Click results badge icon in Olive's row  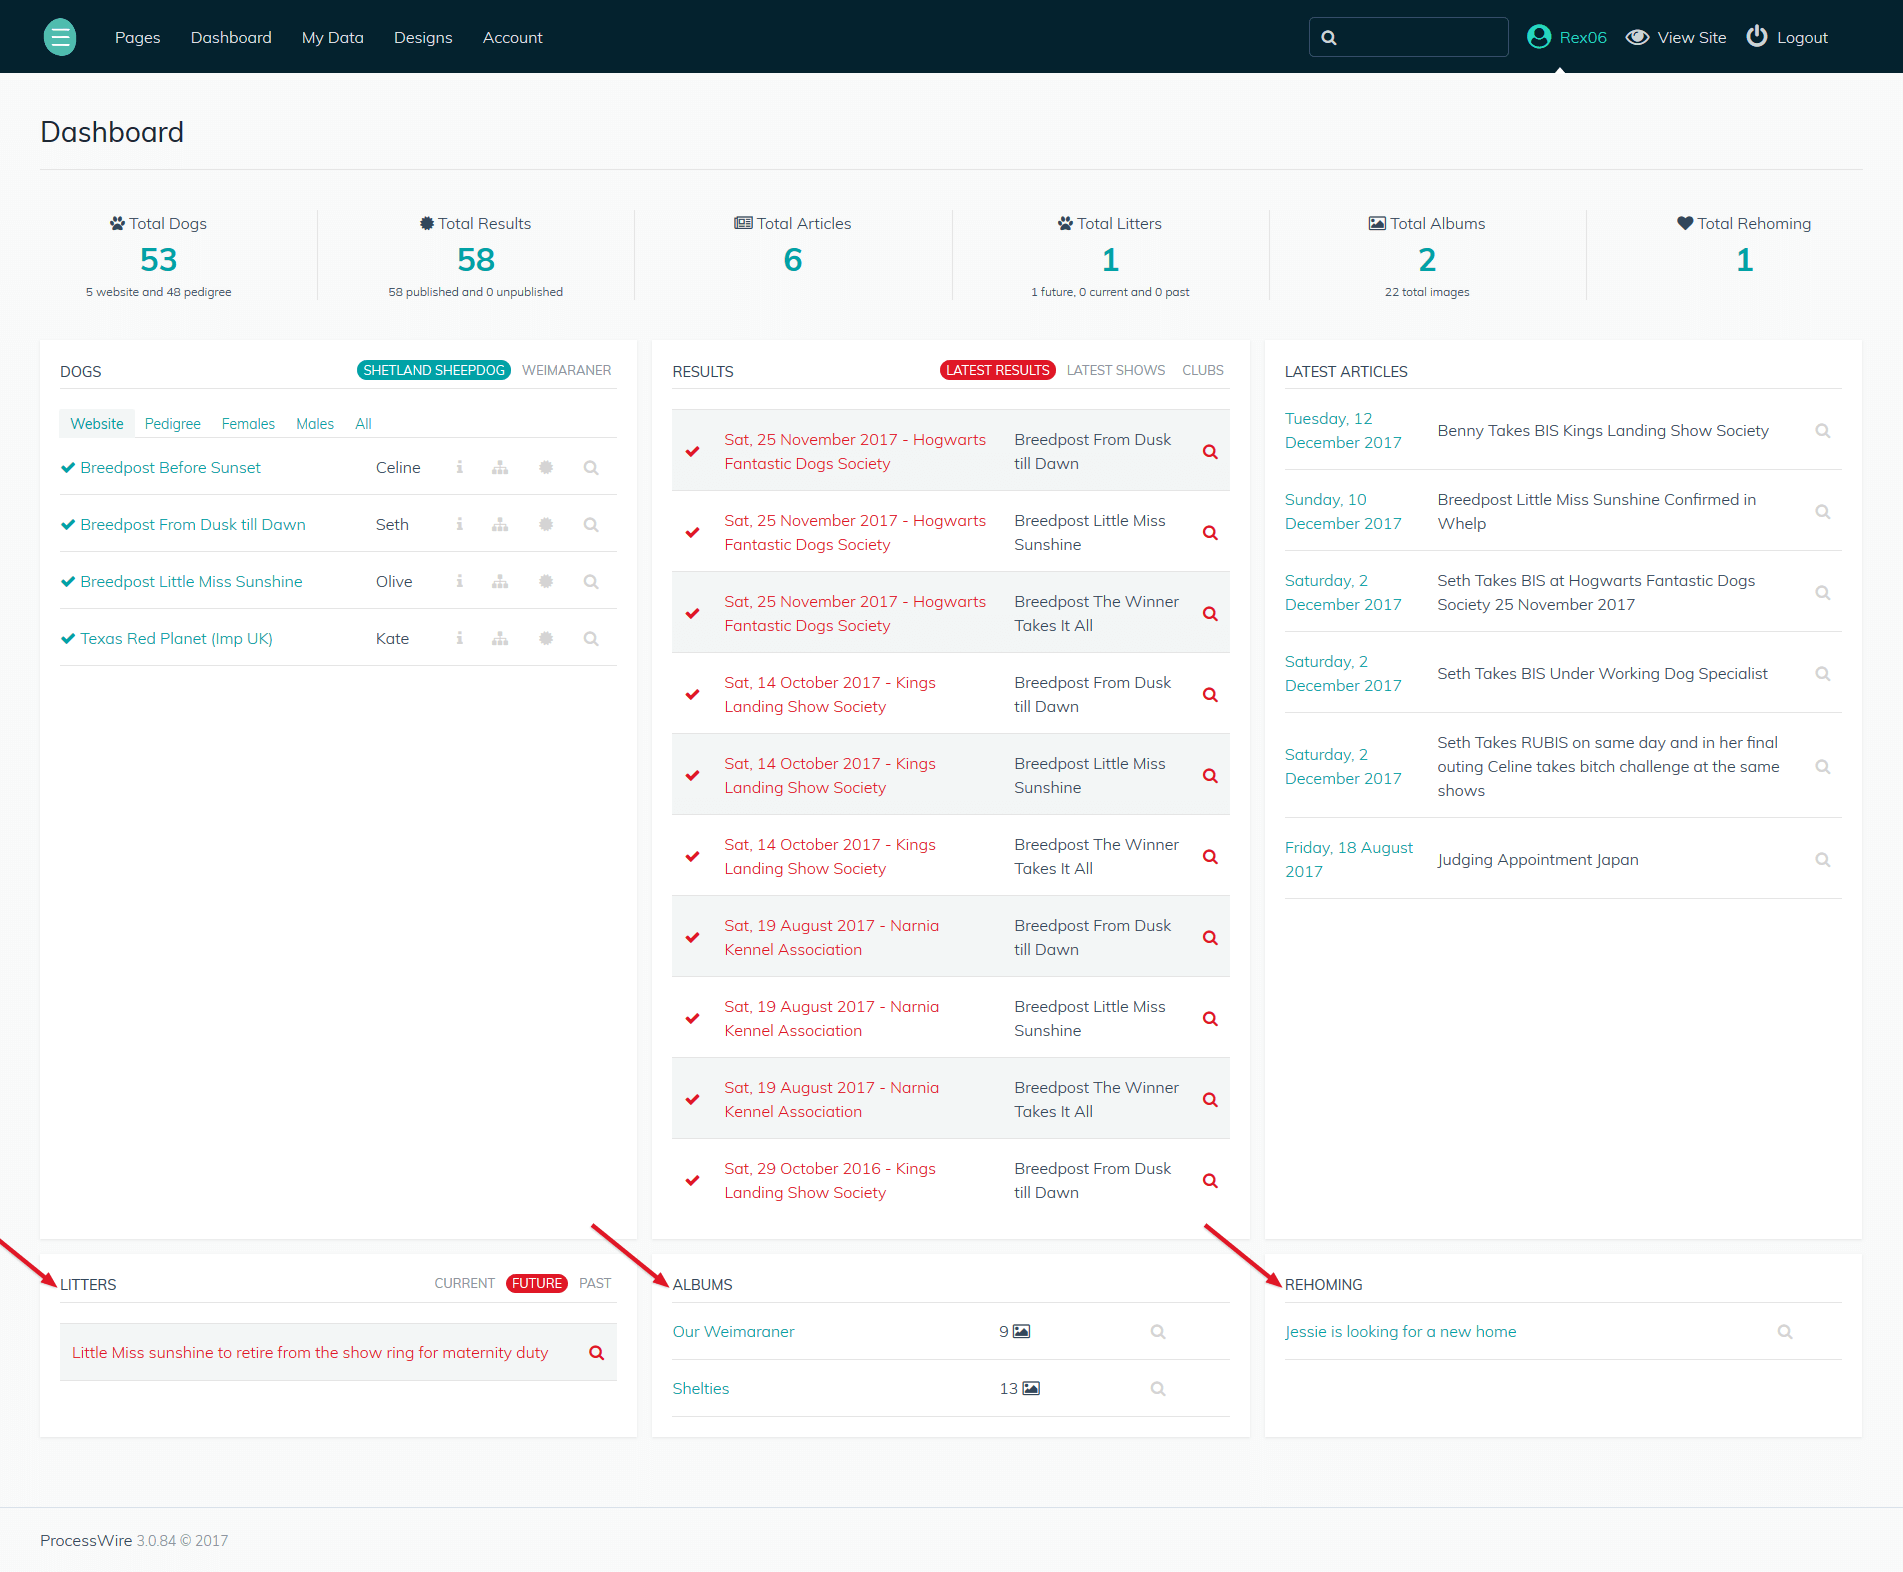(x=546, y=581)
